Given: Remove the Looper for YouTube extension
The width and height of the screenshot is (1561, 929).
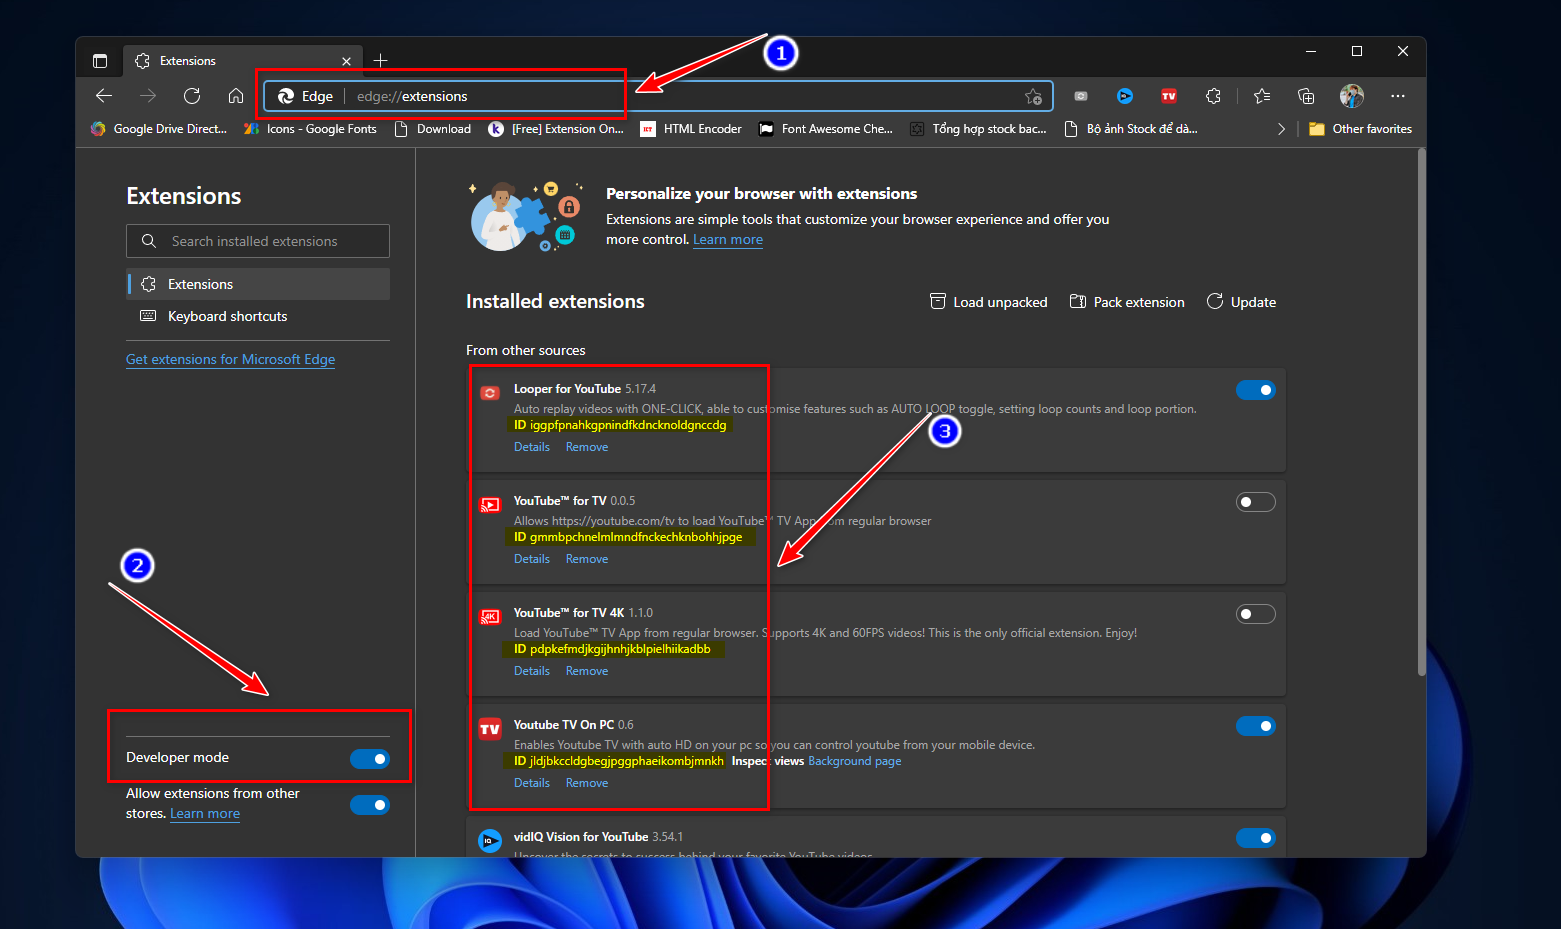Looking at the screenshot, I should coord(587,447).
